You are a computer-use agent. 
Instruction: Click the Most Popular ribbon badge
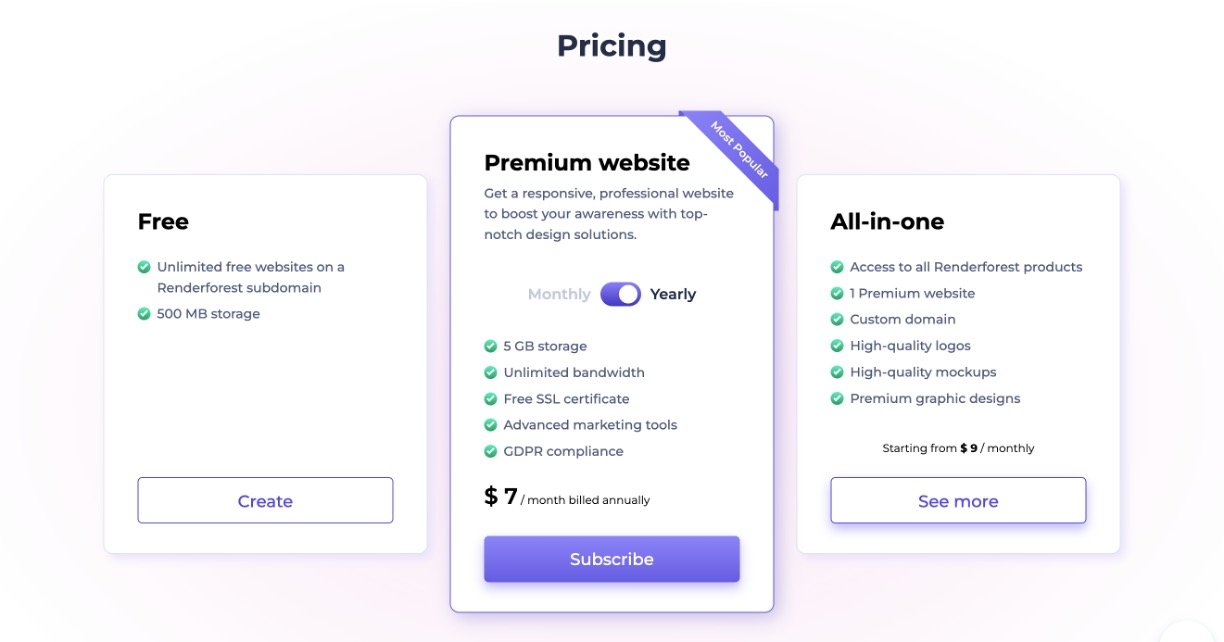point(738,150)
